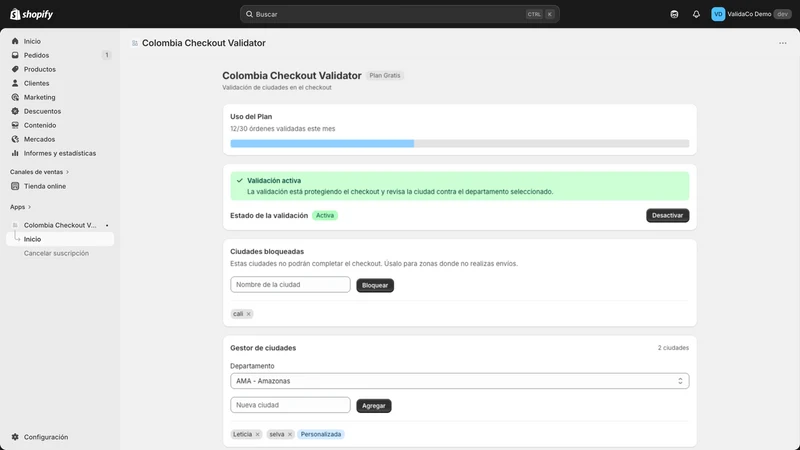
Task: Click the Productos tag icon
Action: coord(15,69)
